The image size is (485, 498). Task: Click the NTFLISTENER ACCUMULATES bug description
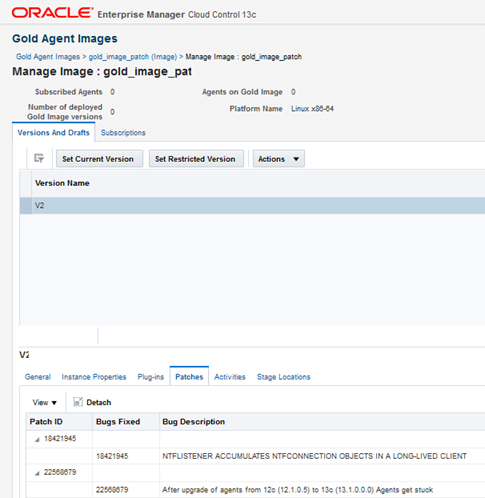click(314, 456)
